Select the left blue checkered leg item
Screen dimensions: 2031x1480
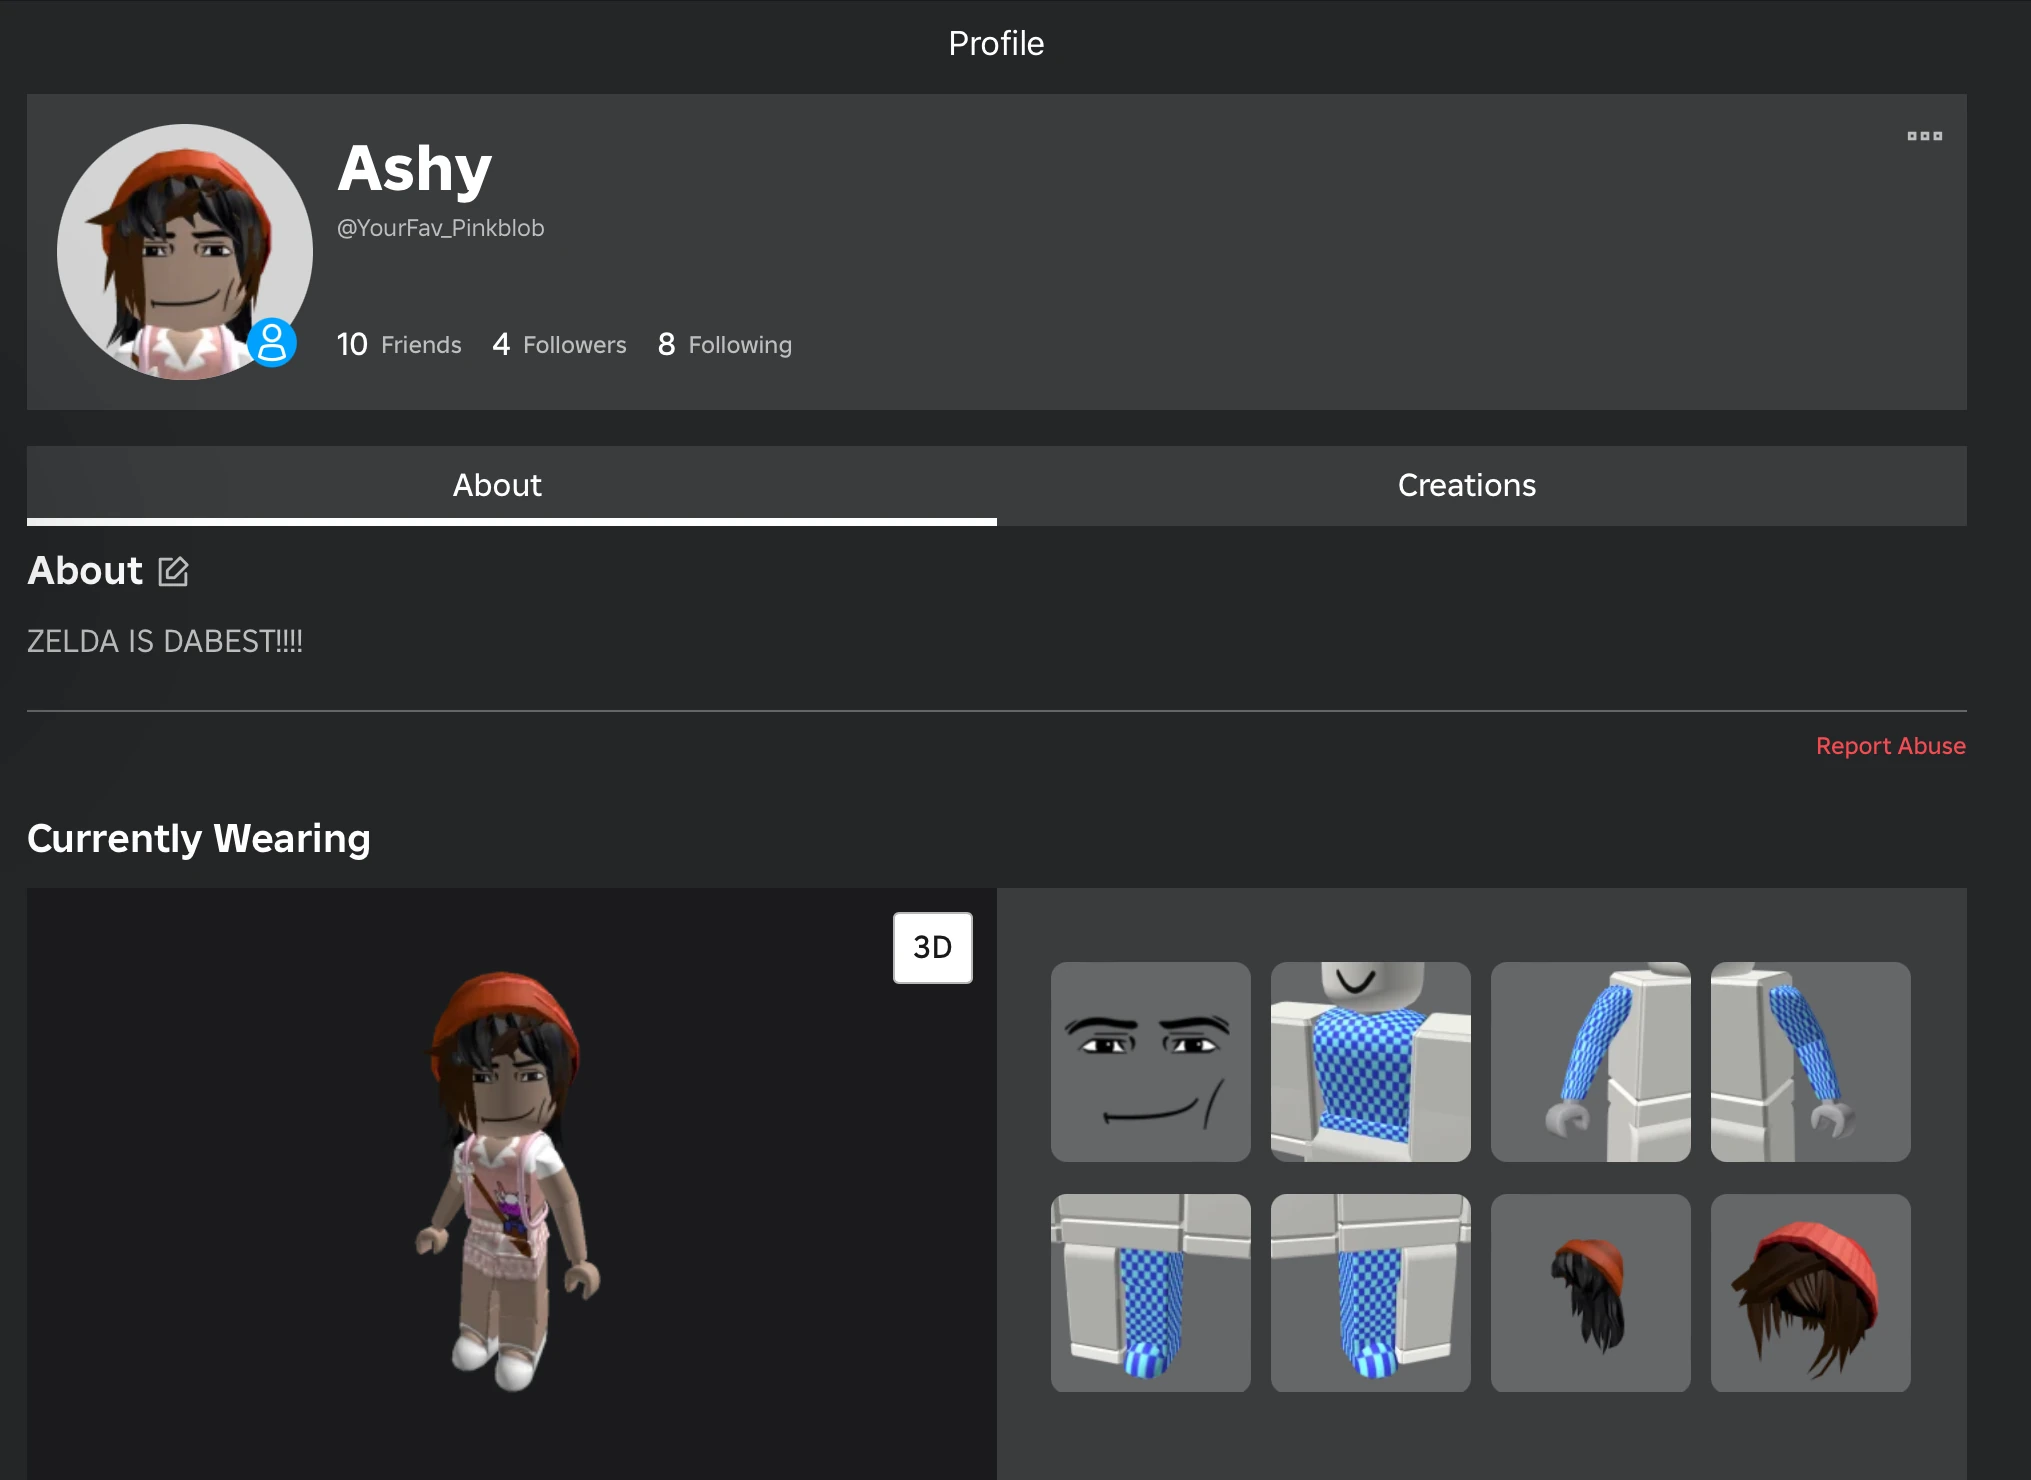(1150, 1292)
